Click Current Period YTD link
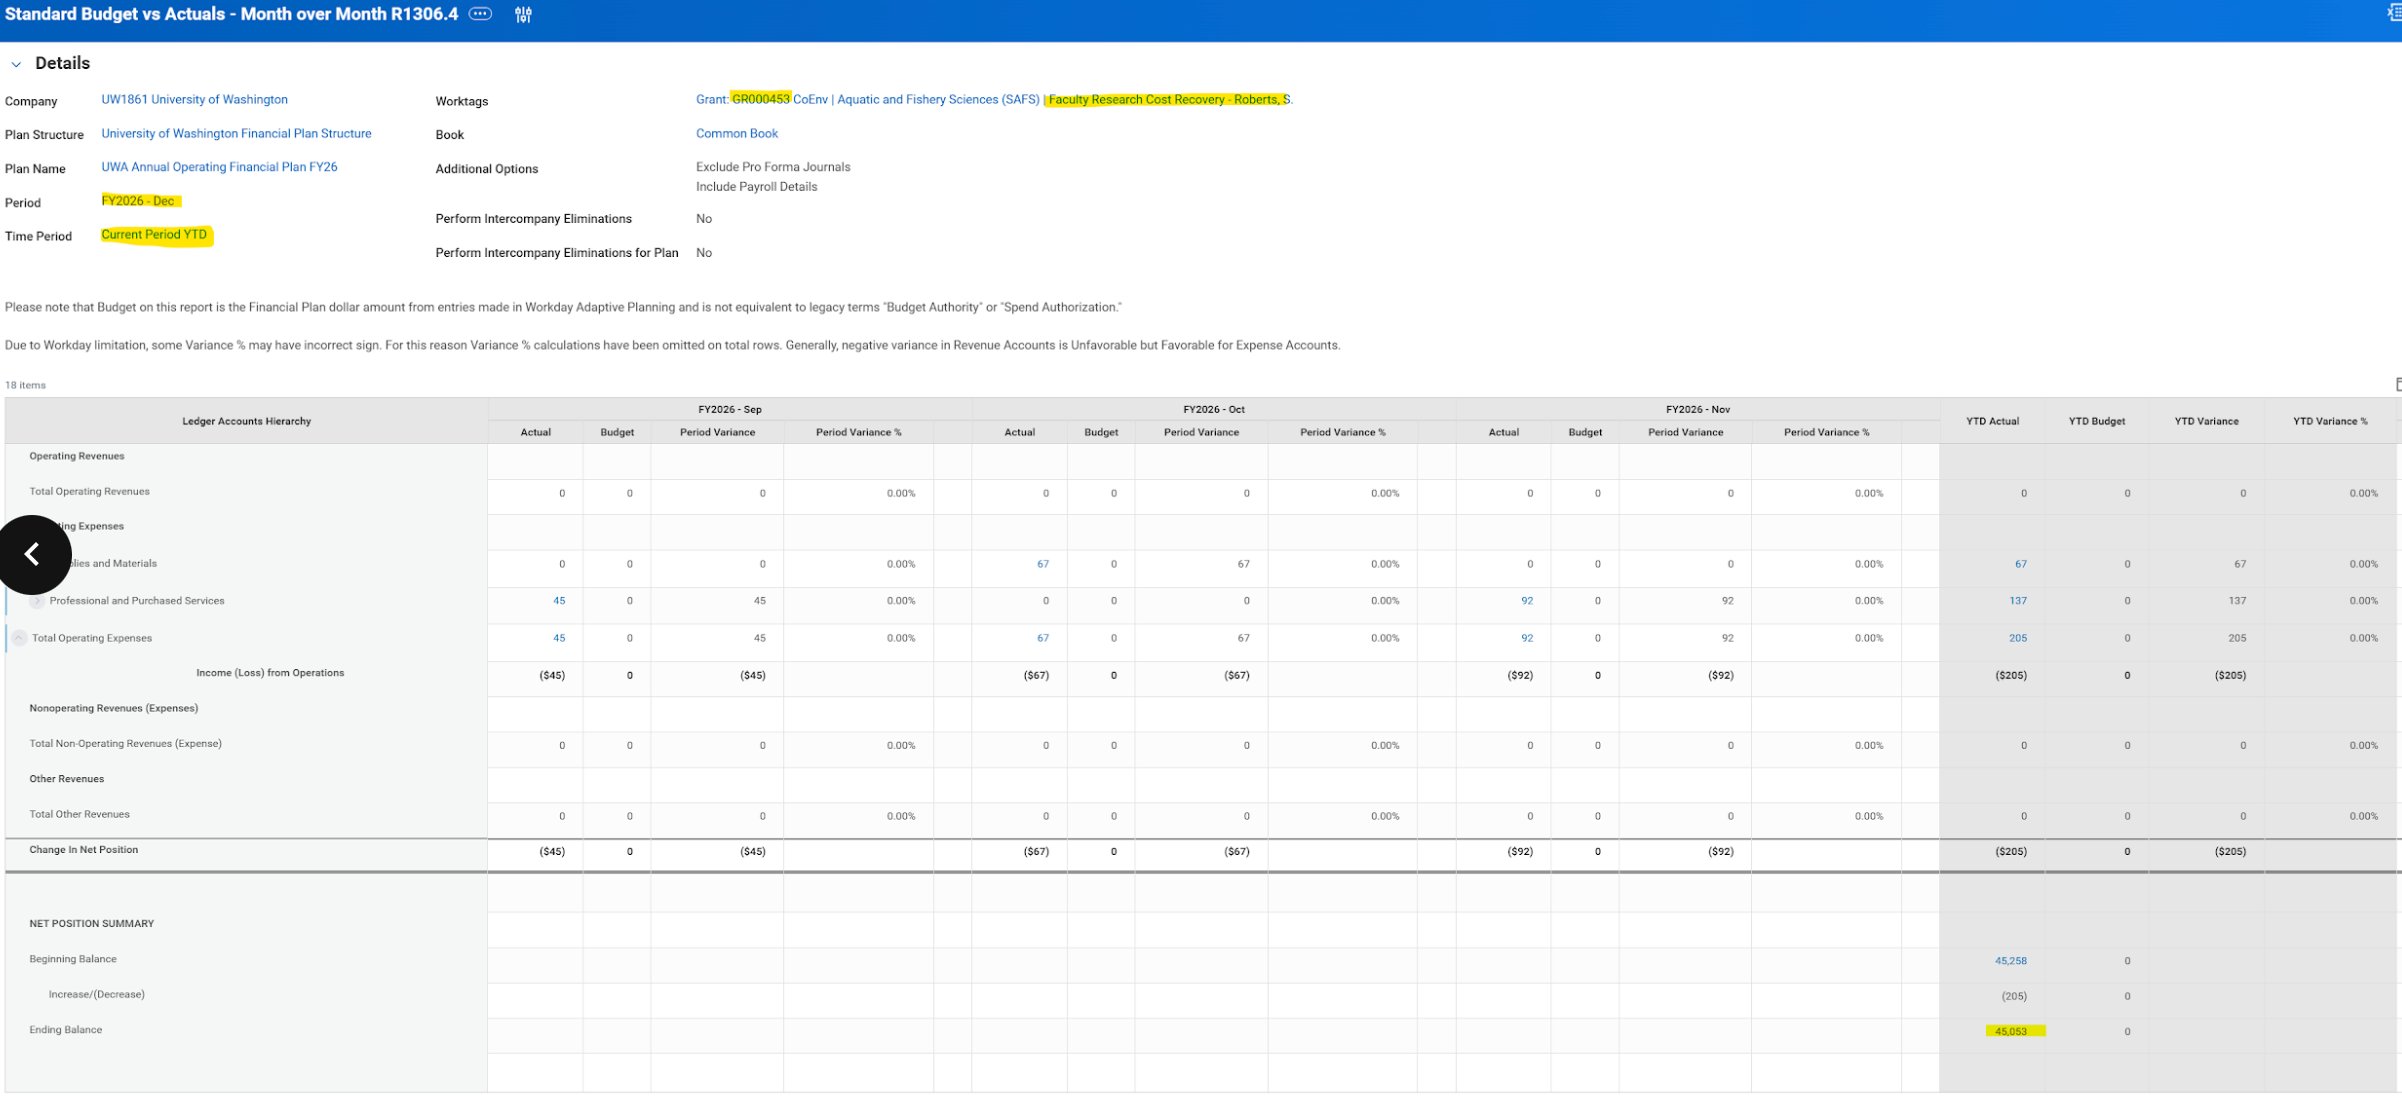2402x1098 pixels. (154, 235)
